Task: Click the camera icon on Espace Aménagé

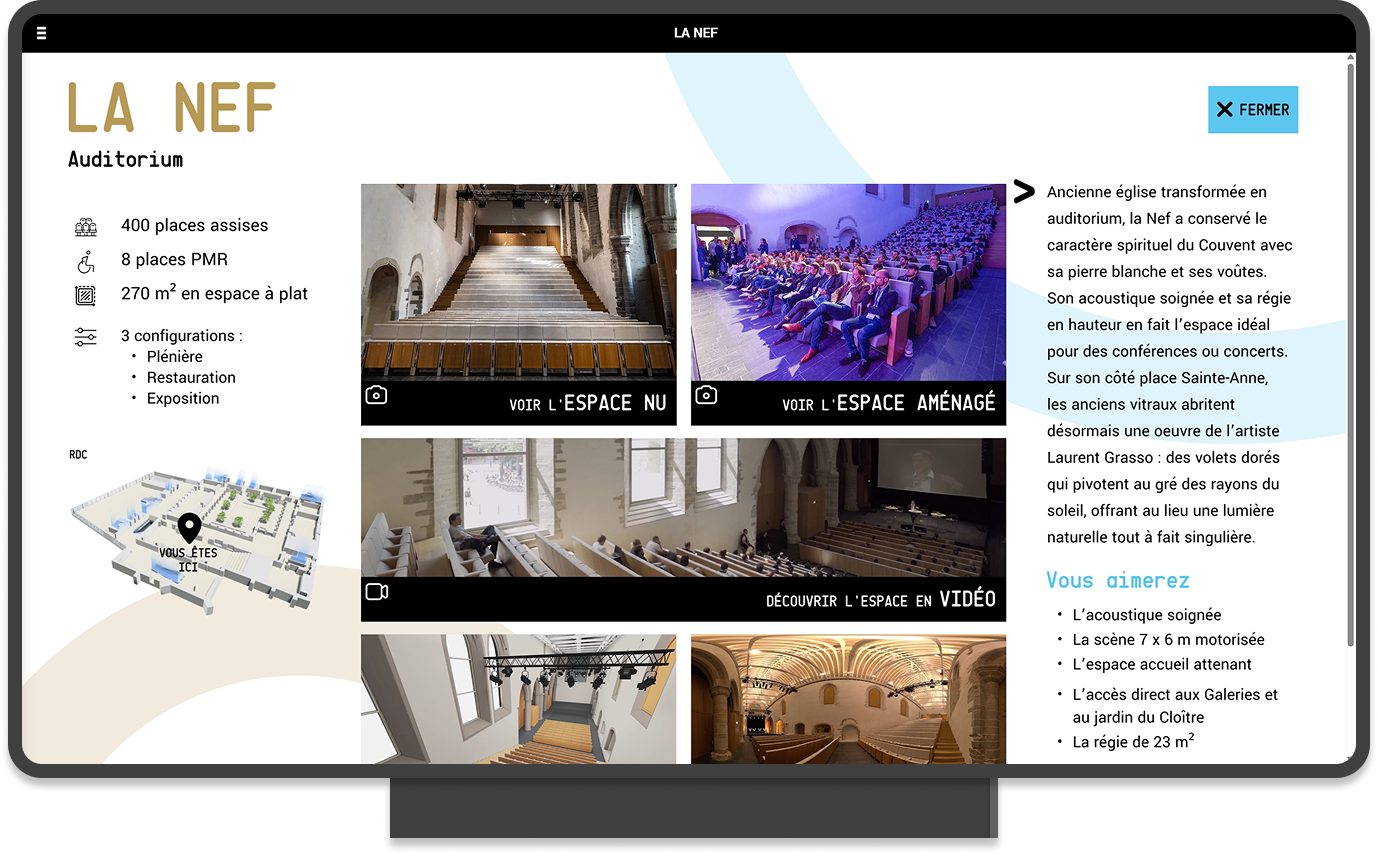Action: (x=706, y=395)
